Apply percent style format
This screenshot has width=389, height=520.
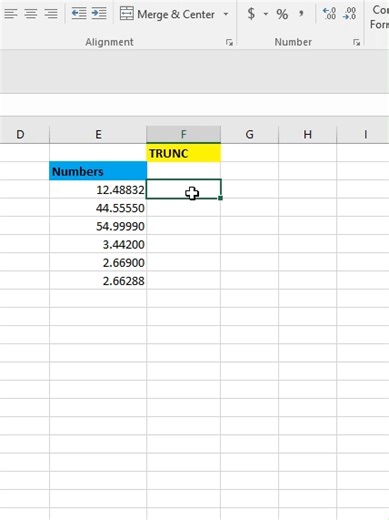coord(282,14)
